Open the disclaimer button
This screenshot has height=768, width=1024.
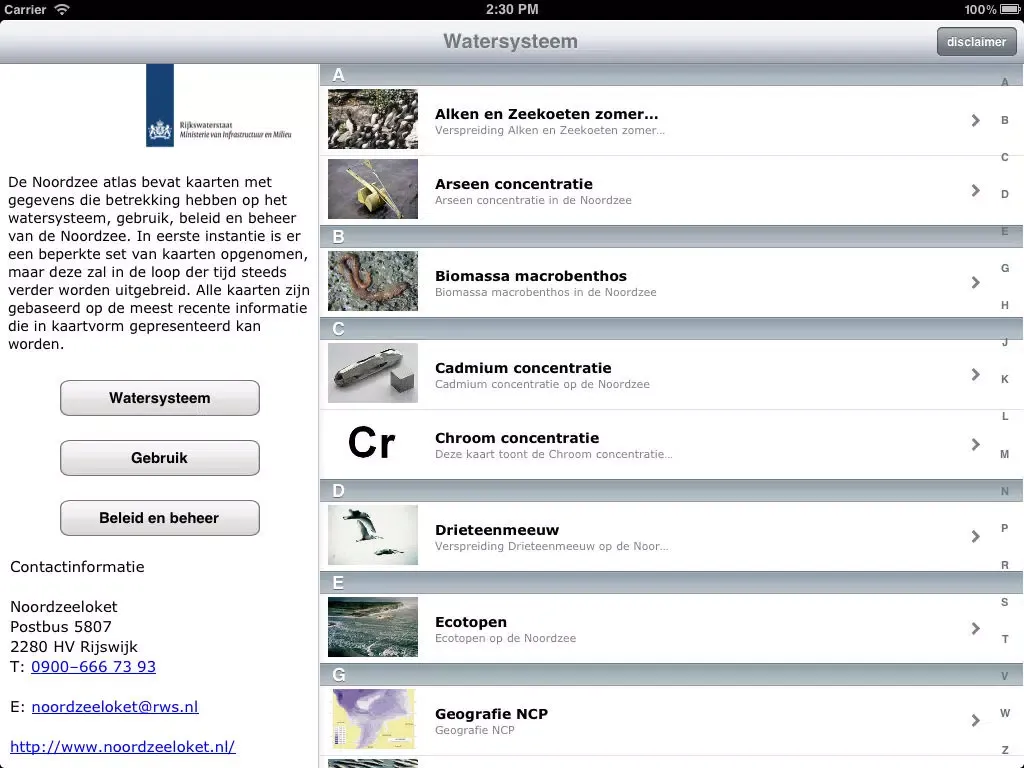click(976, 42)
